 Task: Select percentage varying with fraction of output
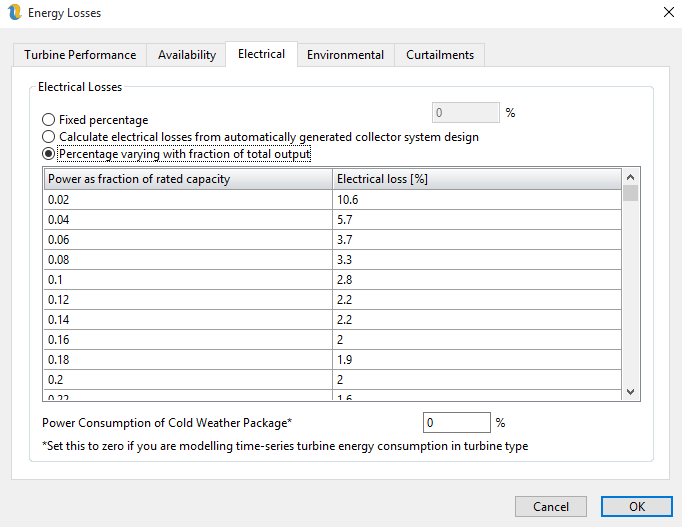(x=49, y=154)
